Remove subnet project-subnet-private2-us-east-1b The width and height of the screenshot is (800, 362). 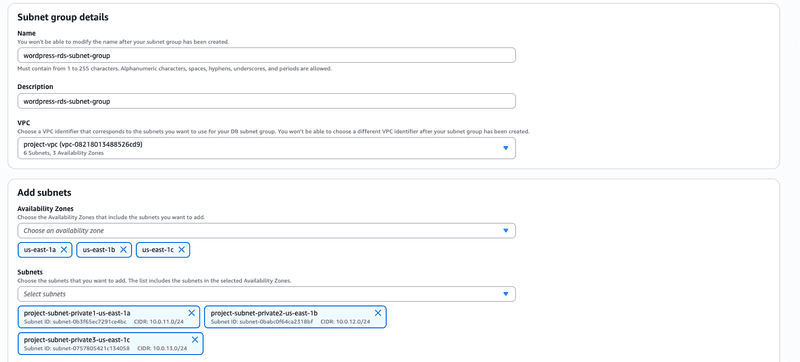point(378,313)
